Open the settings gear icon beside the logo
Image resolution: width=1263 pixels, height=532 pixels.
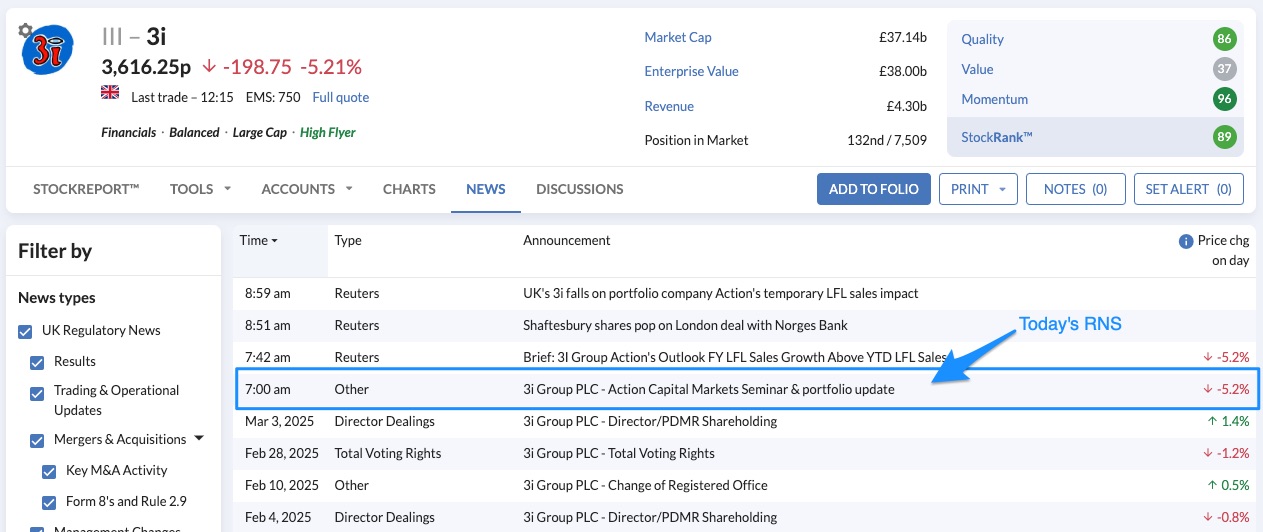[26, 31]
